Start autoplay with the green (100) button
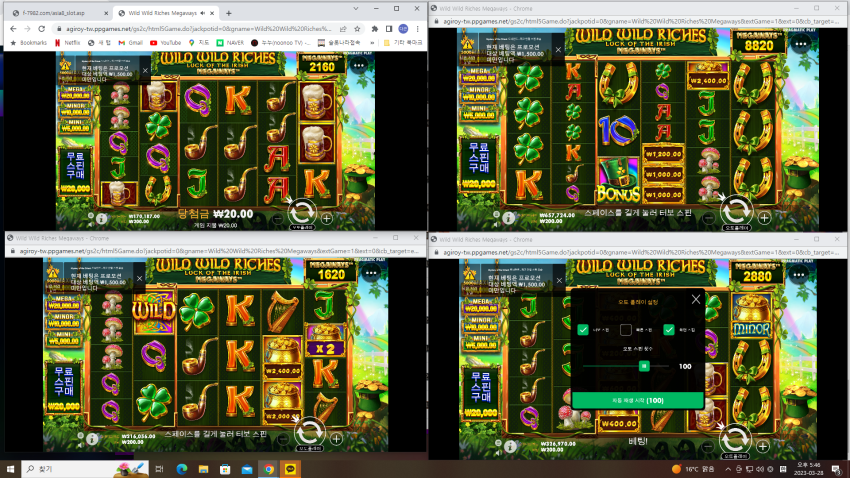This screenshot has height=478, width=850. coord(638,401)
